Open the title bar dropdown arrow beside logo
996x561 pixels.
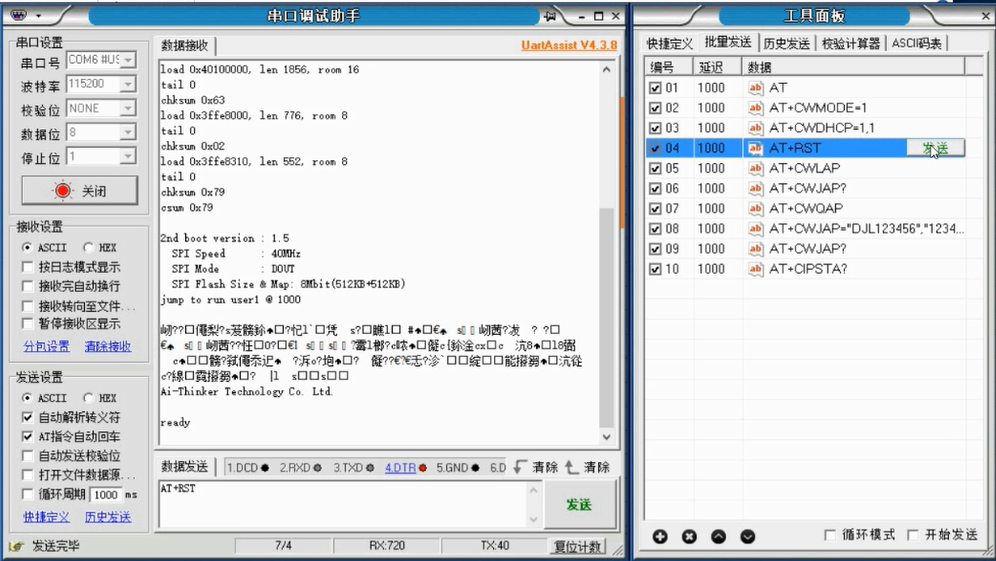39,15
